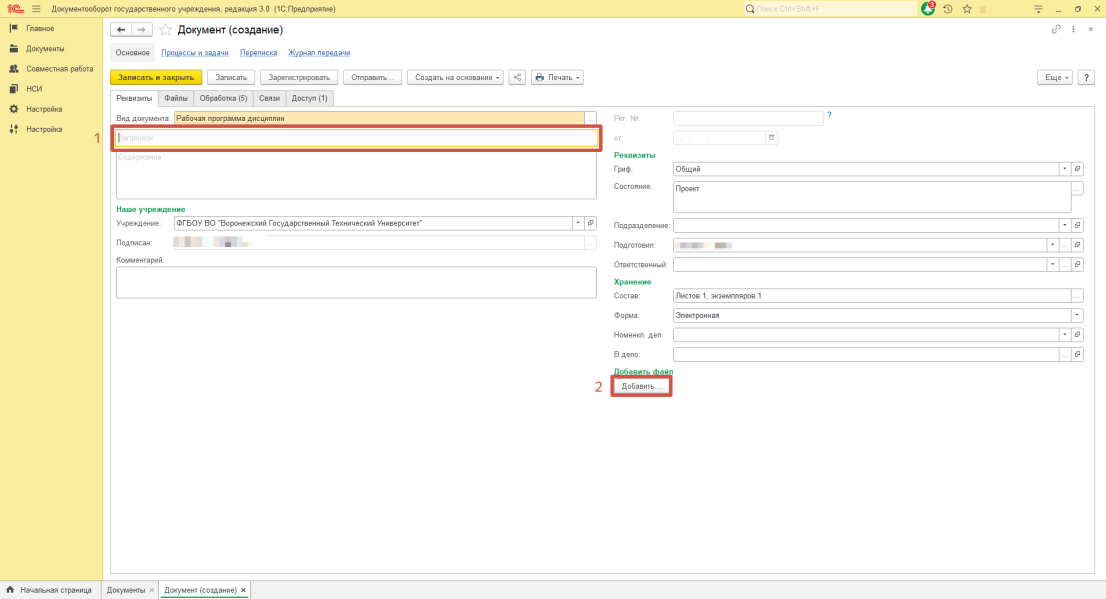Open the Печать dropdown menu
This screenshot has width=1106, height=599.
pyautogui.click(x=557, y=77)
